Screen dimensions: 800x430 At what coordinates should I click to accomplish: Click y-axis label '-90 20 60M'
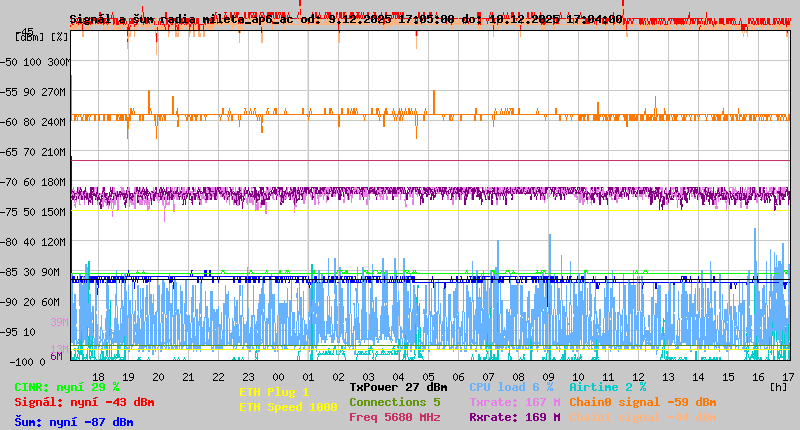point(30,302)
